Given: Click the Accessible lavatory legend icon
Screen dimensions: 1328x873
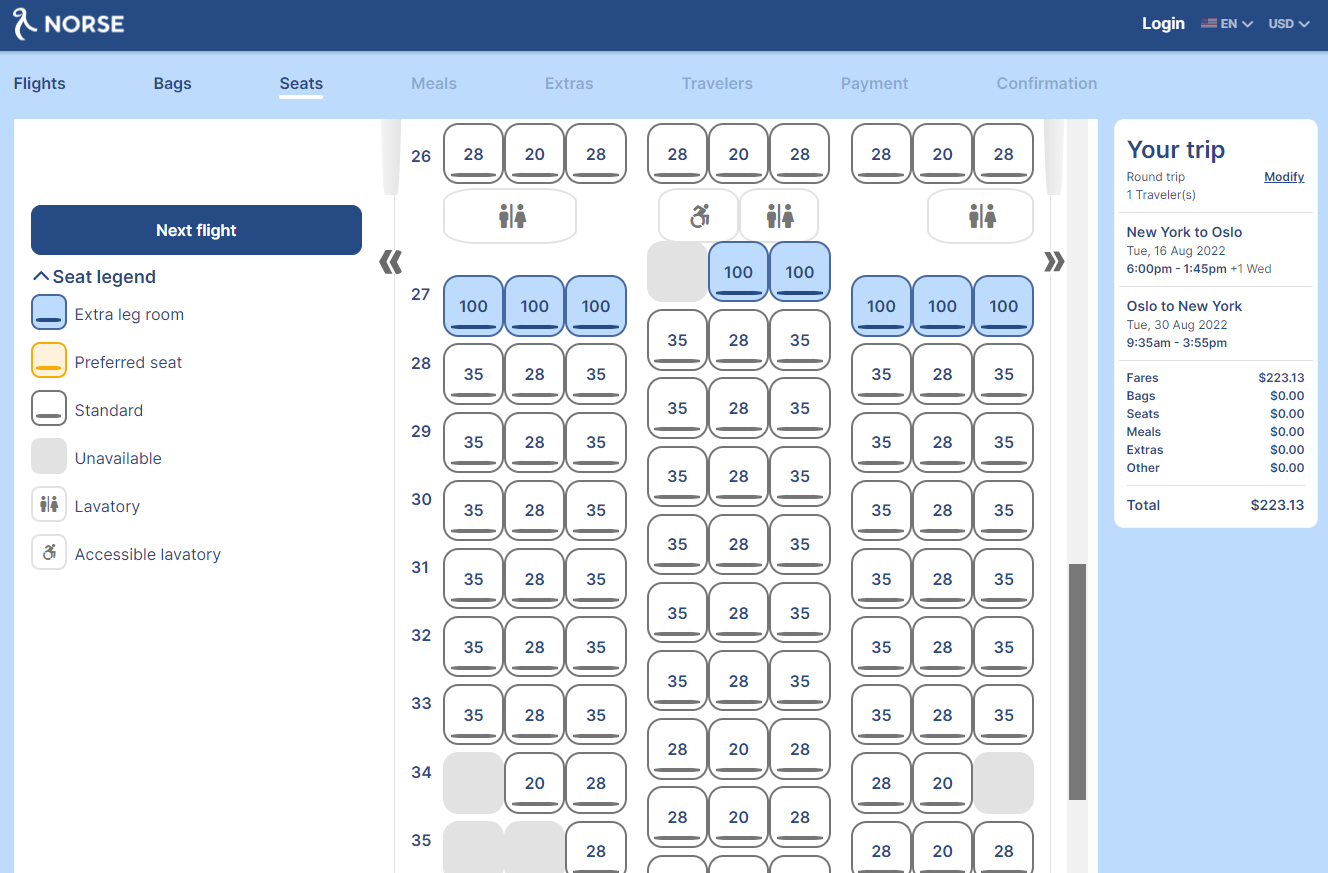Looking at the screenshot, I should point(49,553).
